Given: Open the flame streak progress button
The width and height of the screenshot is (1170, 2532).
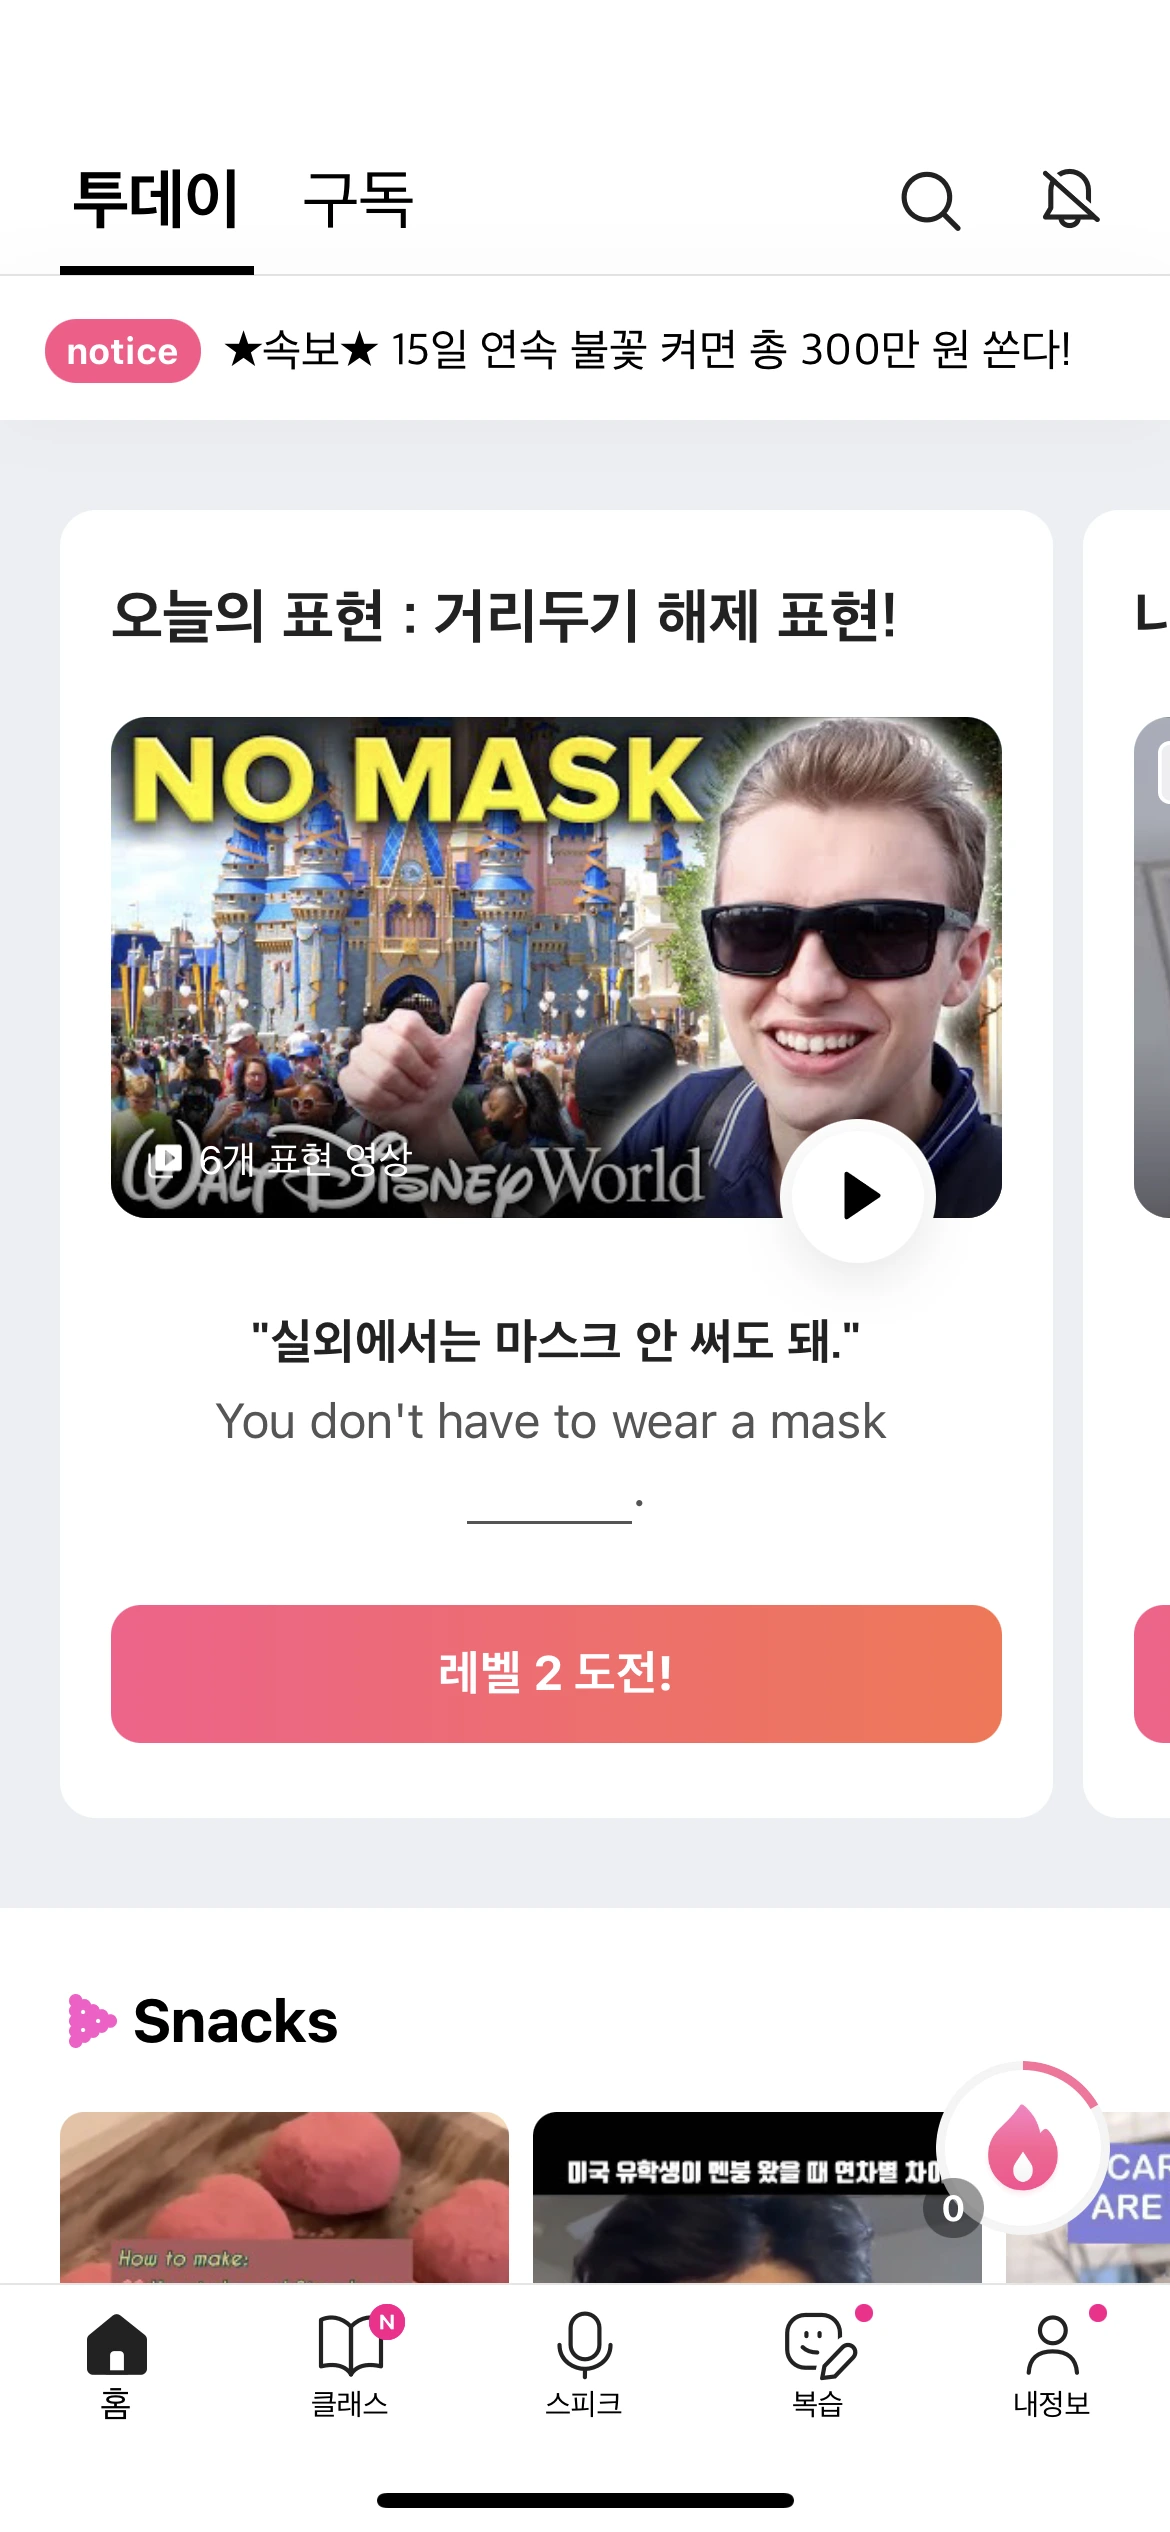Looking at the screenshot, I should coord(1022,2149).
